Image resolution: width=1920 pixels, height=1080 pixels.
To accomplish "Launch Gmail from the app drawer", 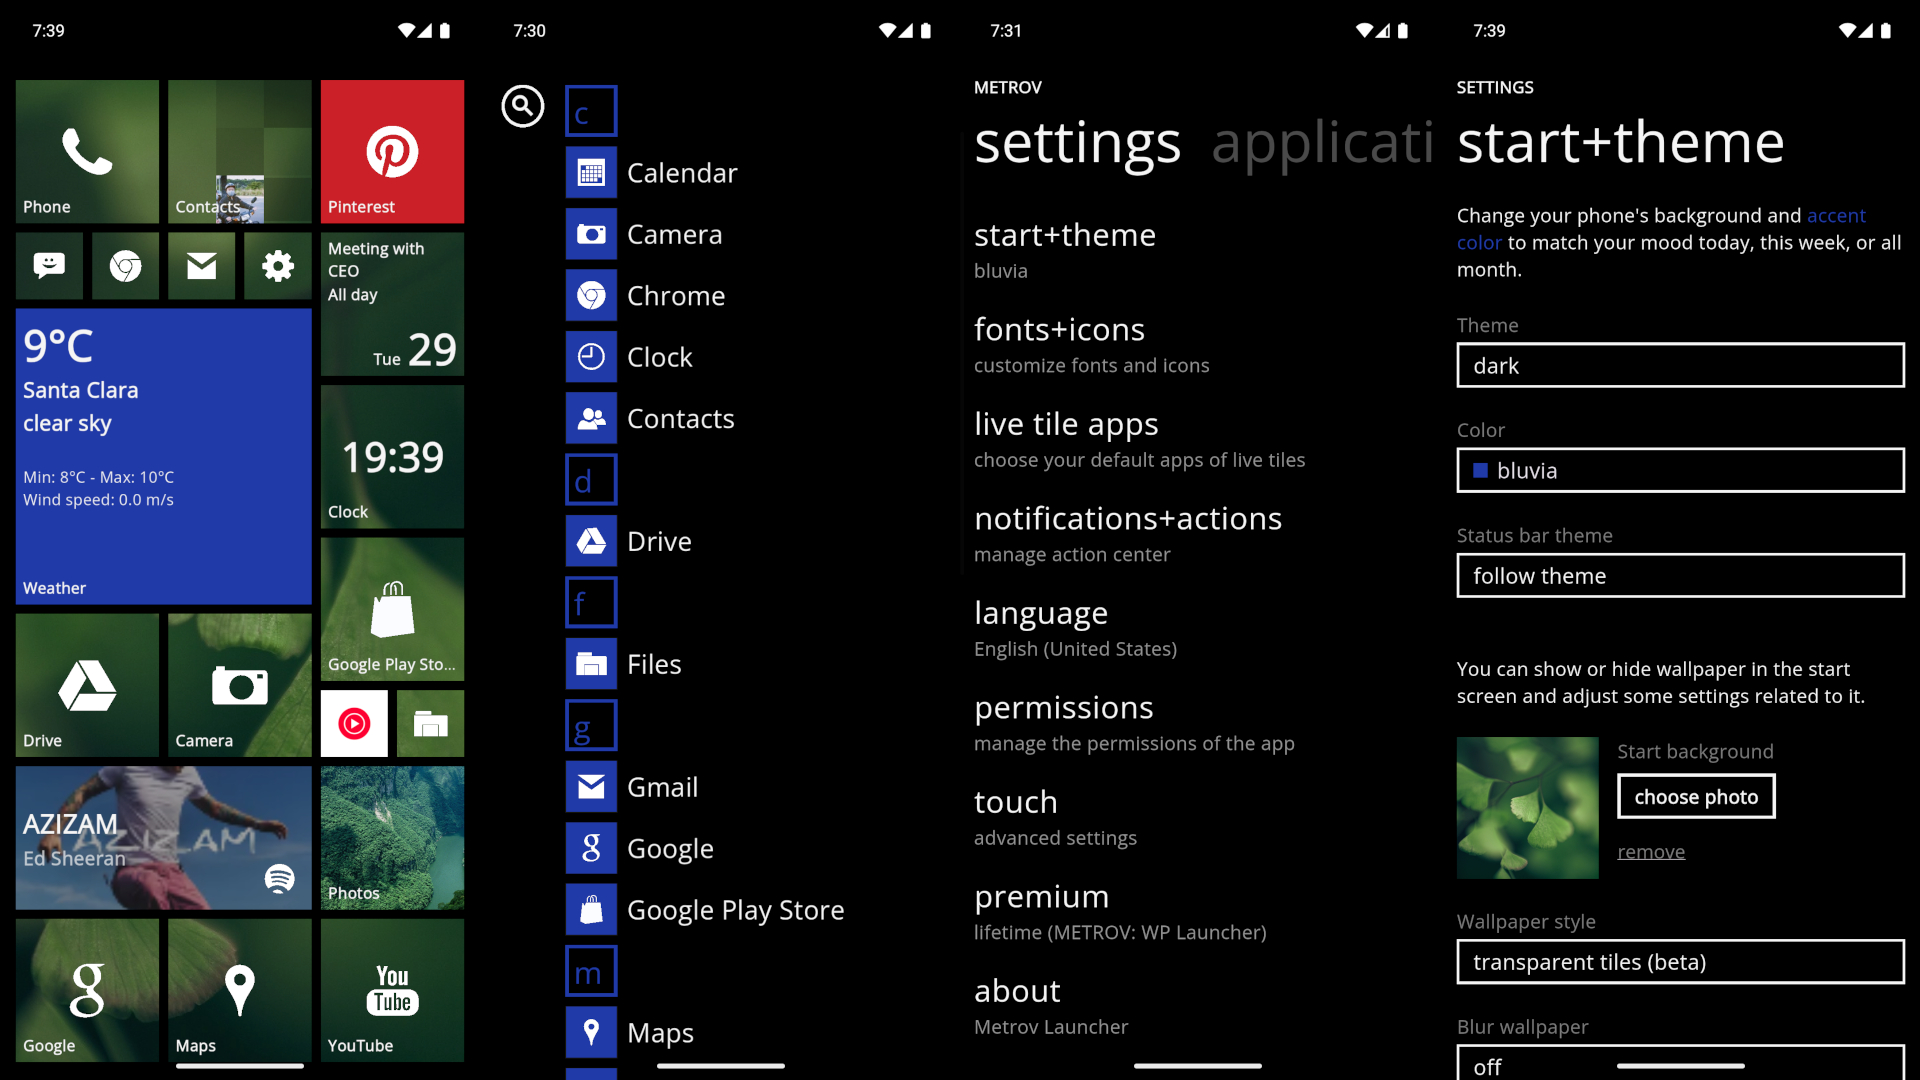I will tap(663, 787).
